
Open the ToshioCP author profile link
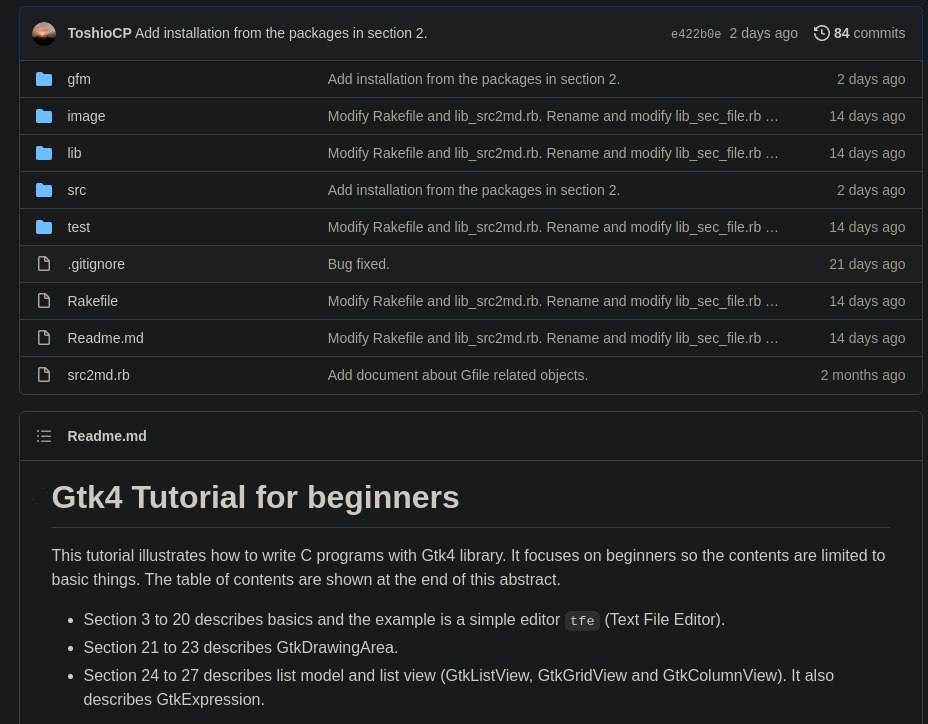click(99, 33)
